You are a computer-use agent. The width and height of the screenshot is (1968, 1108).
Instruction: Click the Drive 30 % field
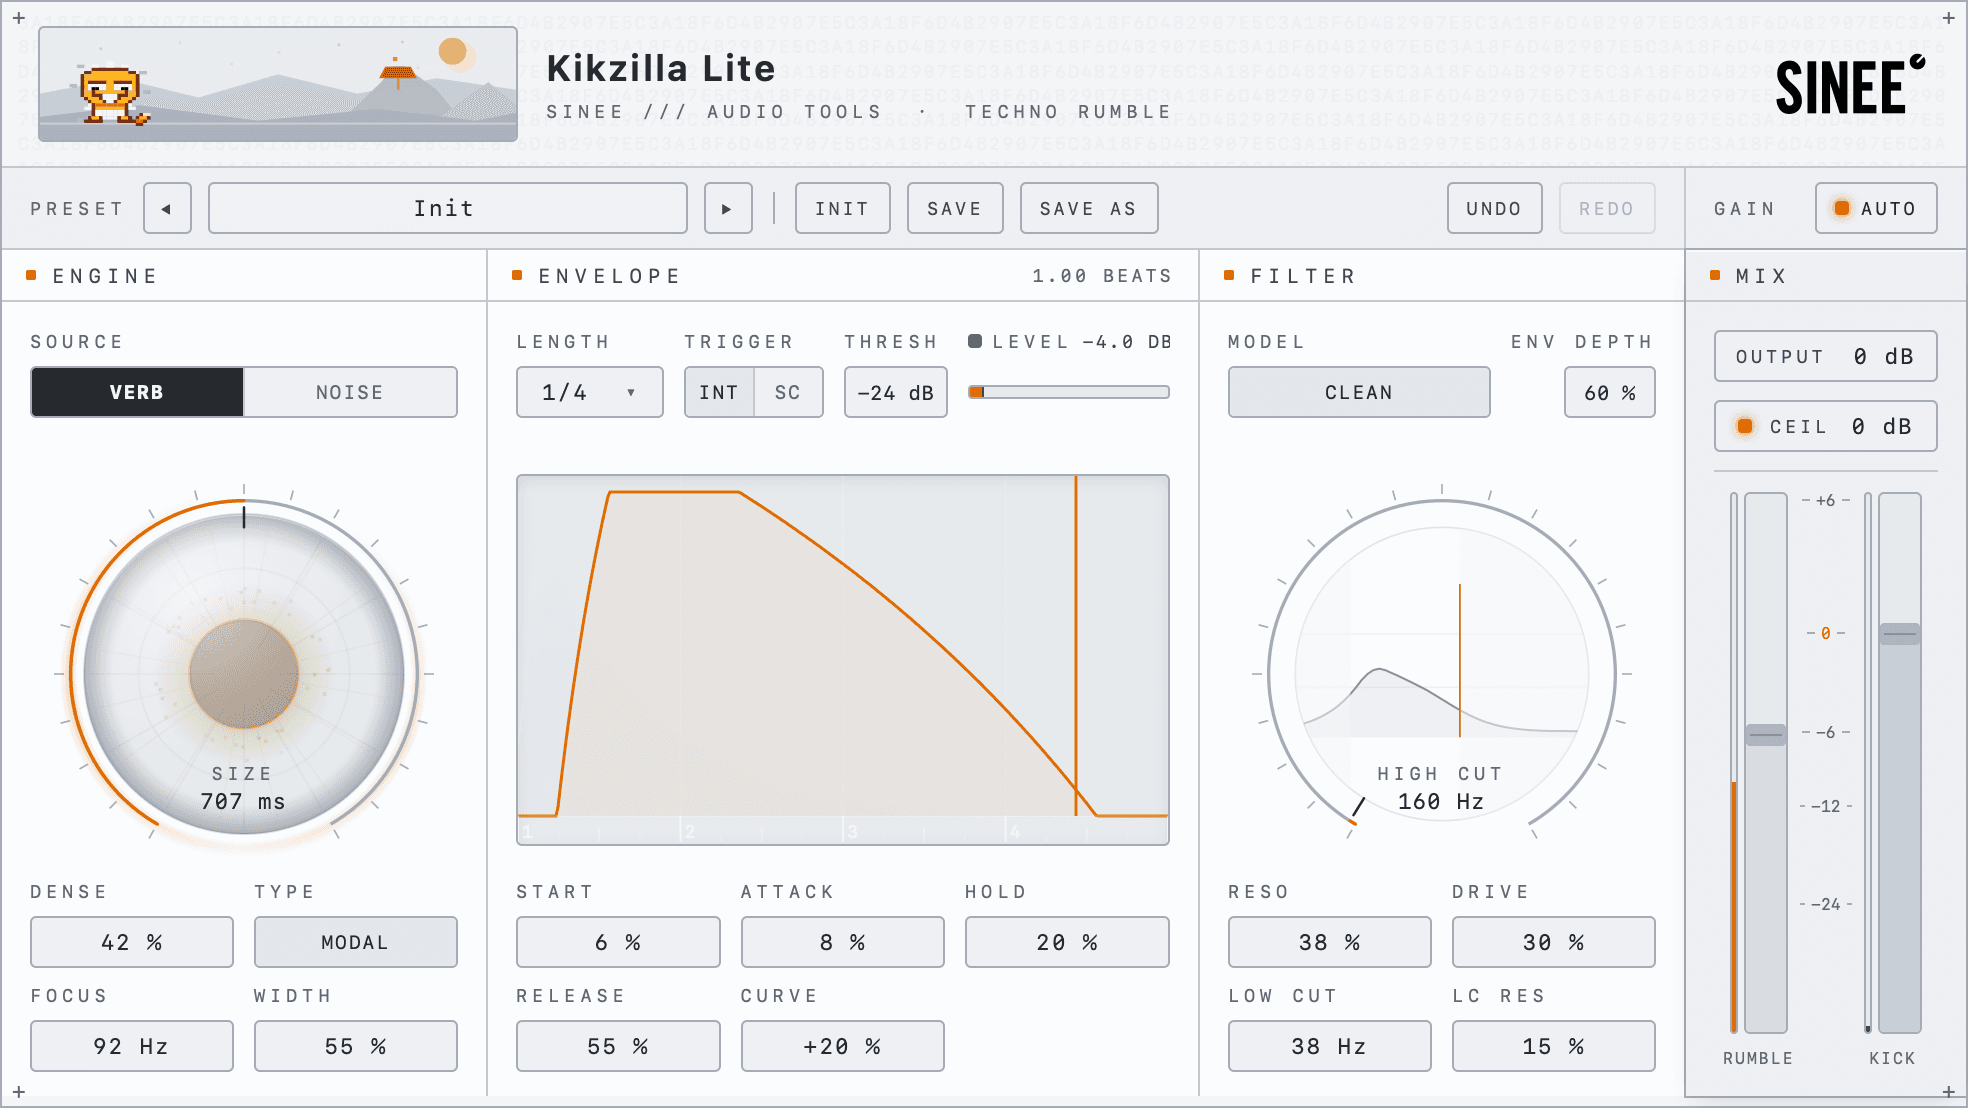click(x=1554, y=942)
